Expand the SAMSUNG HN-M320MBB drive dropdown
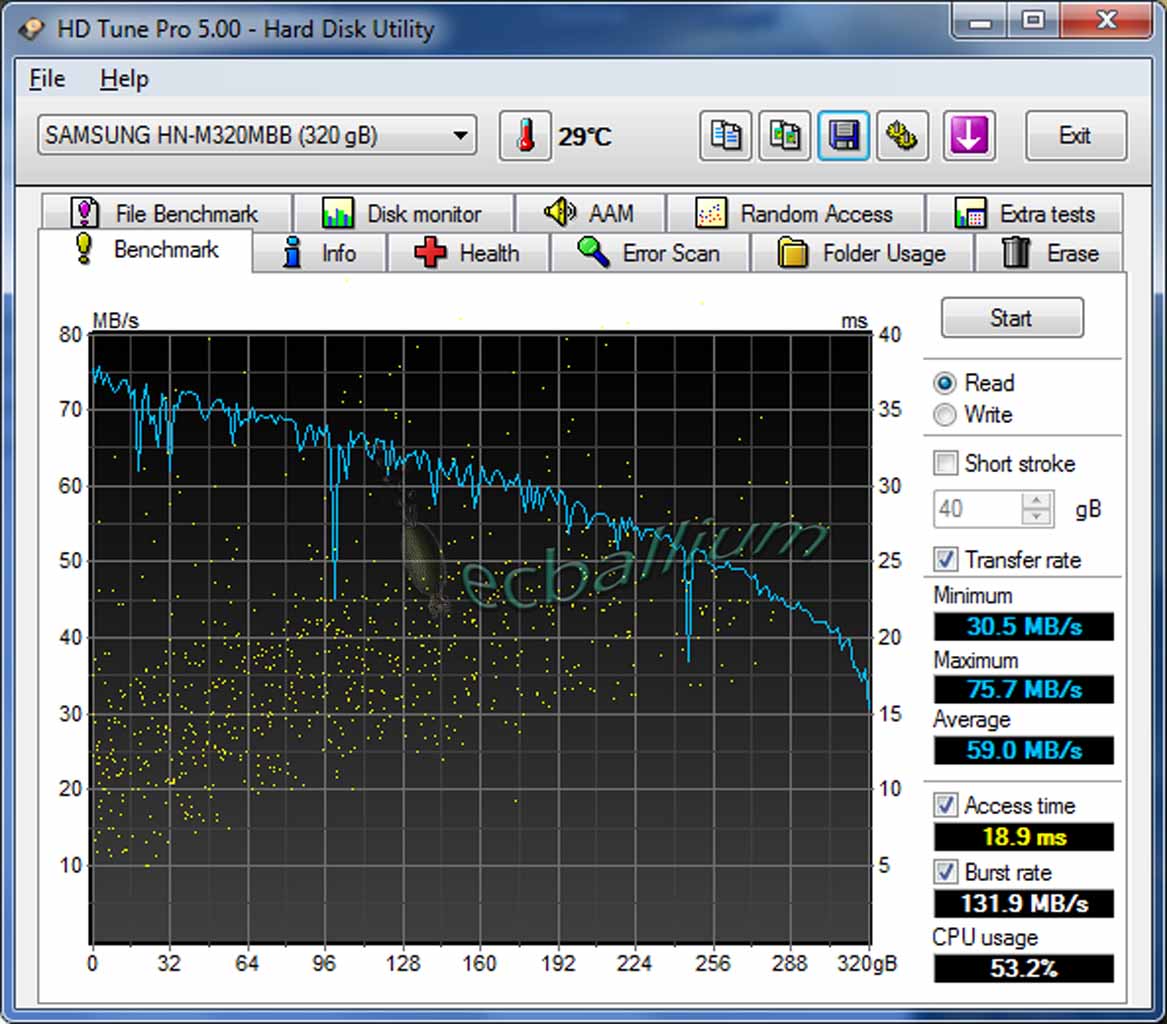 coord(460,135)
